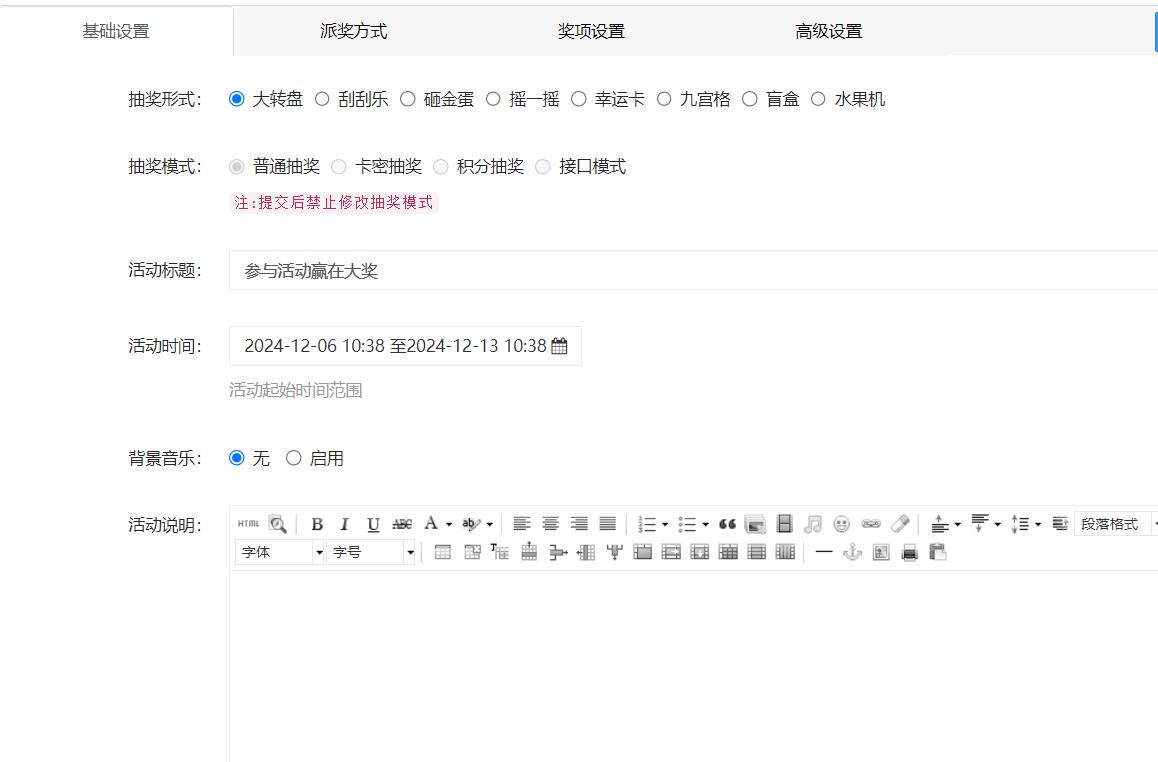
Task: Open the 段落格式 paragraph format dropdown
Action: [1116, 524]
